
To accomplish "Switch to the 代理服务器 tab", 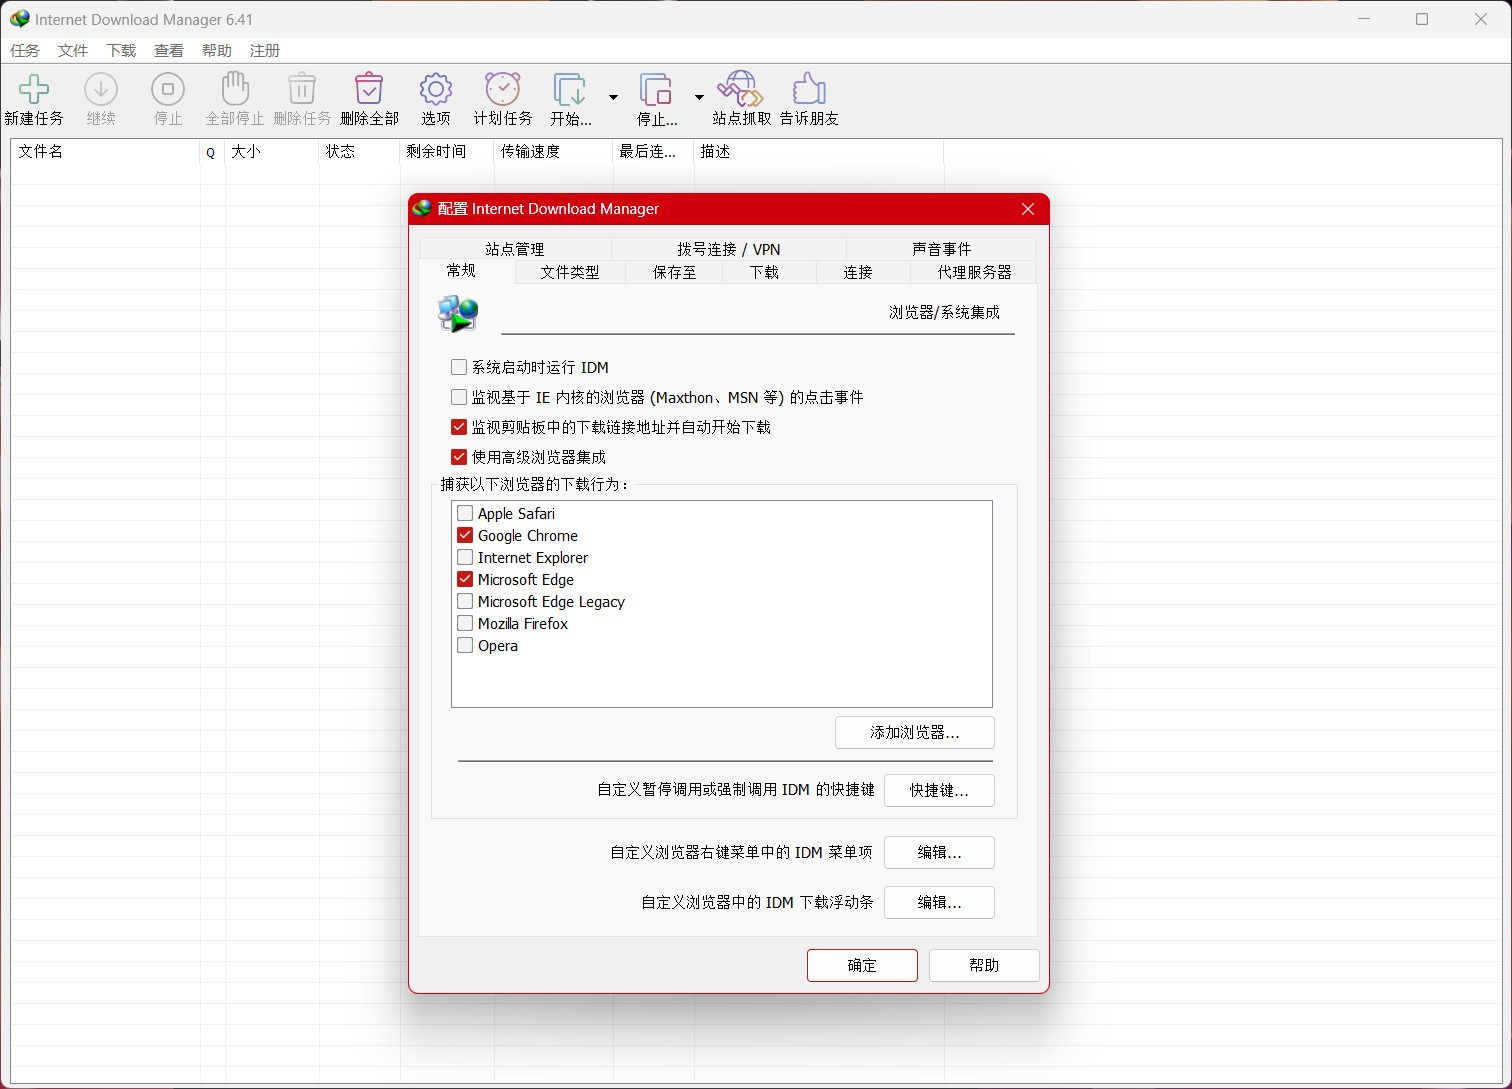I will click(974, 272).
